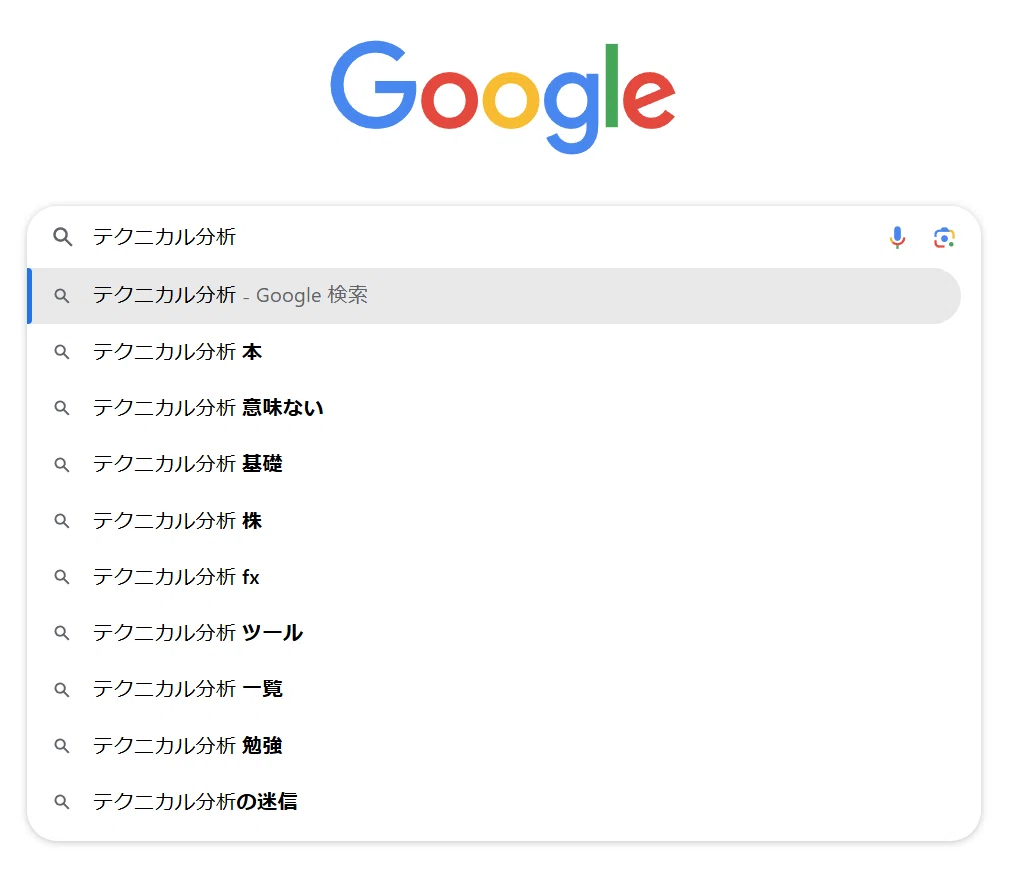
Task: Click magnifier icon beside テクニカル分析 ツール
Action: tap(61, 633)
